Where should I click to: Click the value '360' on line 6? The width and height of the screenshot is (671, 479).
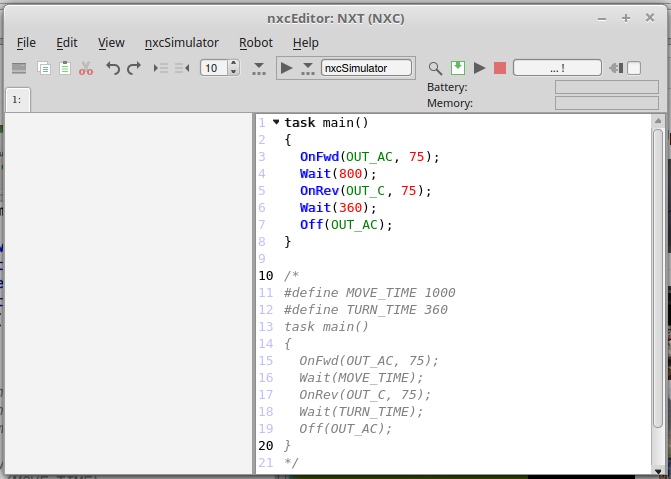350,208
